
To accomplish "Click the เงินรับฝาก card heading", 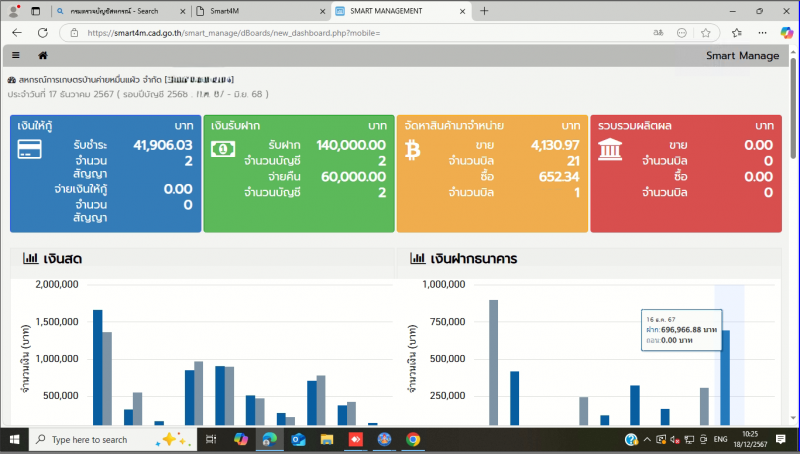I will (235, 125).
